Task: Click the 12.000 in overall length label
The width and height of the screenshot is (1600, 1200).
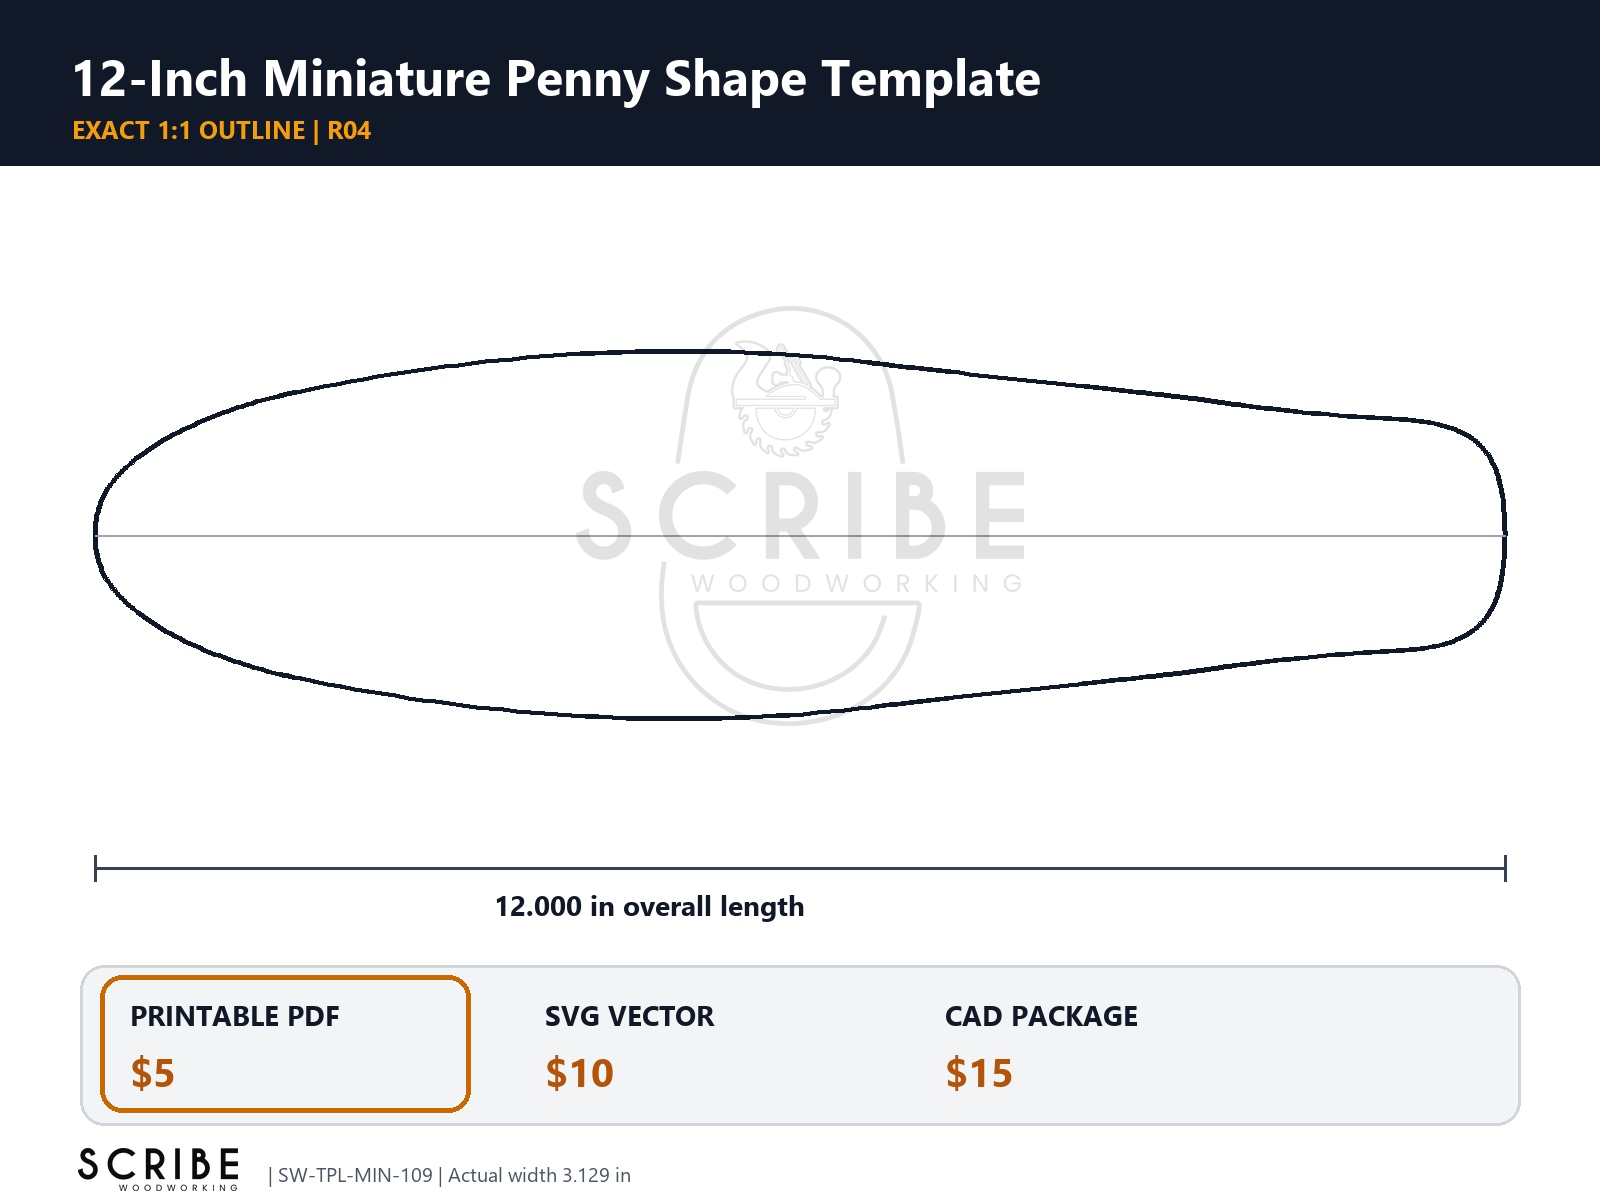Action: pos(650,906)
